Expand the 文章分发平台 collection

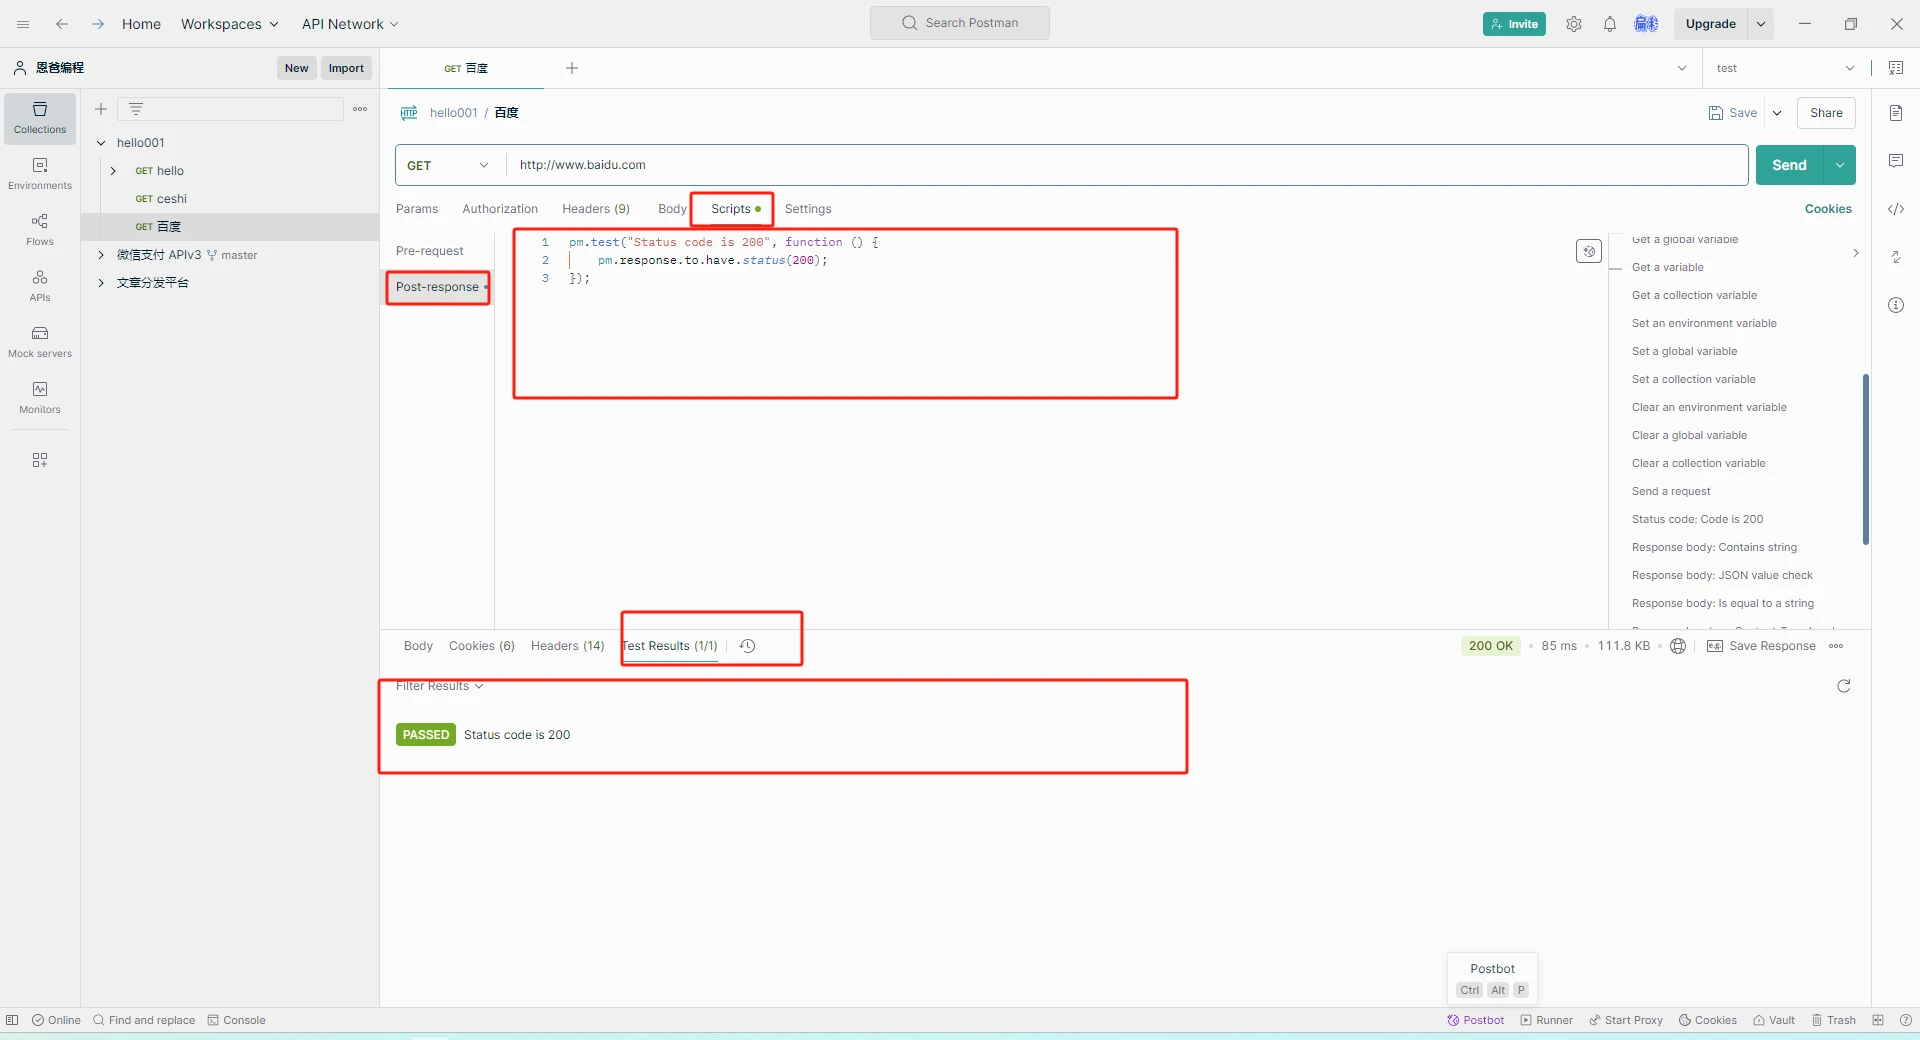tap(101, 283)
